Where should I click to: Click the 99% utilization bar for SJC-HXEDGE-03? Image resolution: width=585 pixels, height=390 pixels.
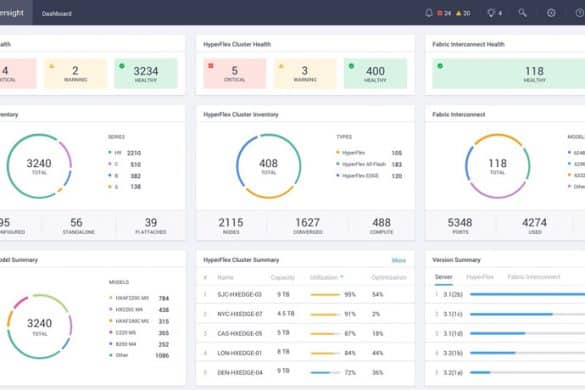[325, 295]
